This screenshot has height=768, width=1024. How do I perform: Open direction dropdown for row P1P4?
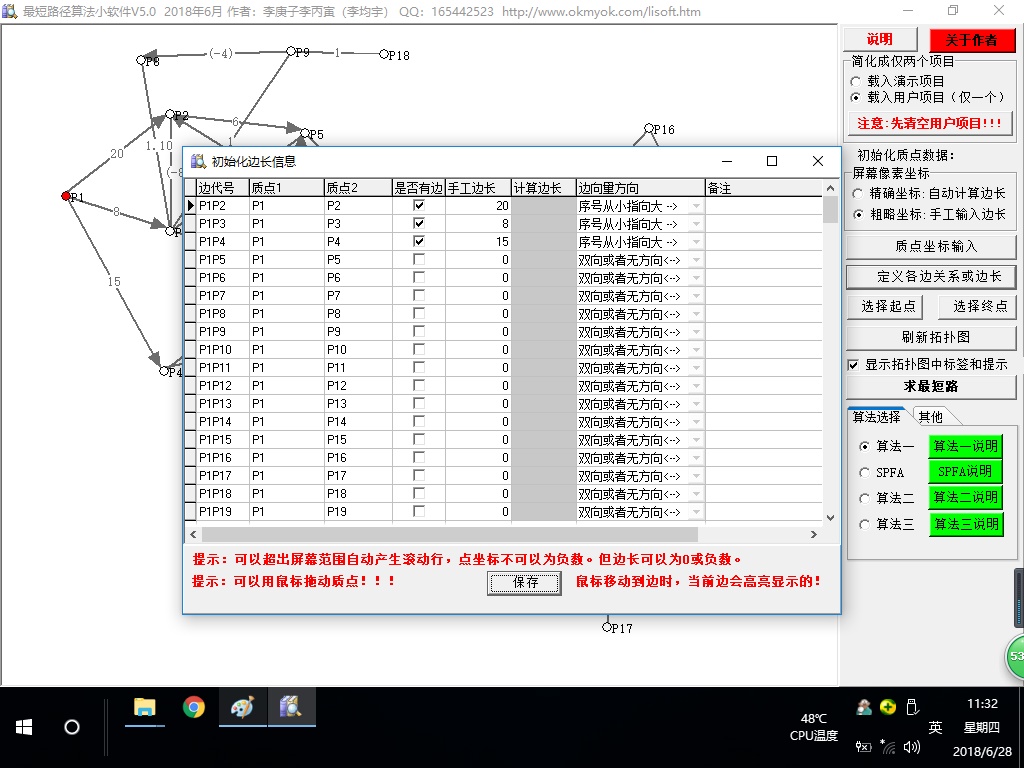(x=696, y=242)
